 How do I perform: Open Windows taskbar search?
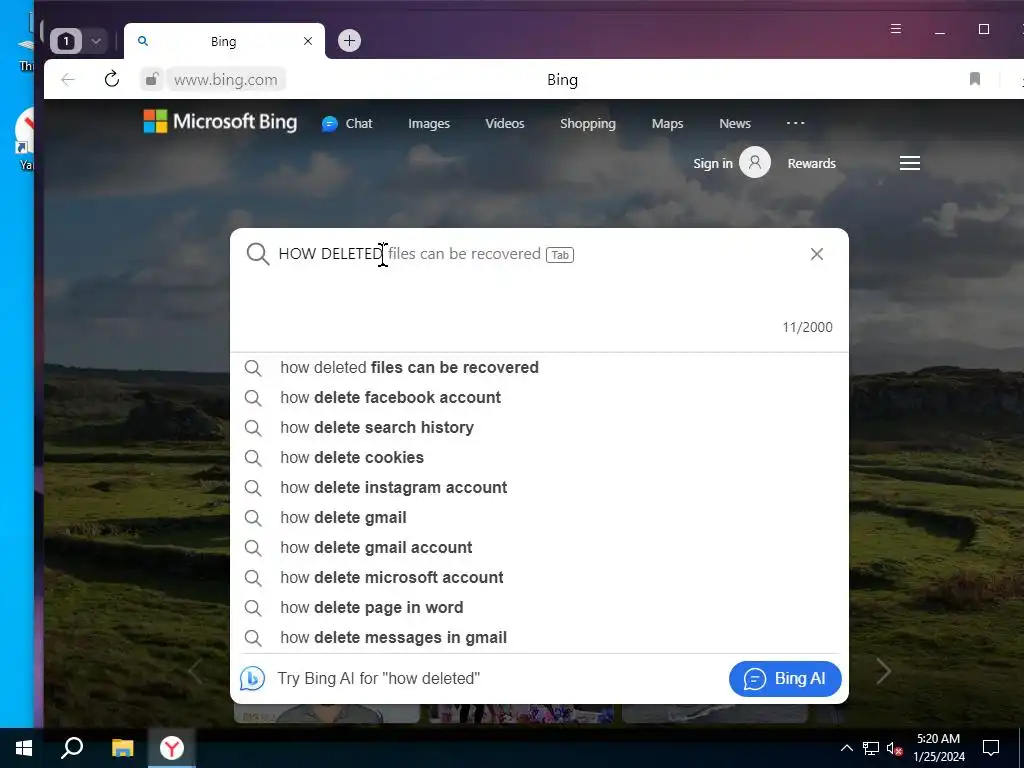coord(72,748)
